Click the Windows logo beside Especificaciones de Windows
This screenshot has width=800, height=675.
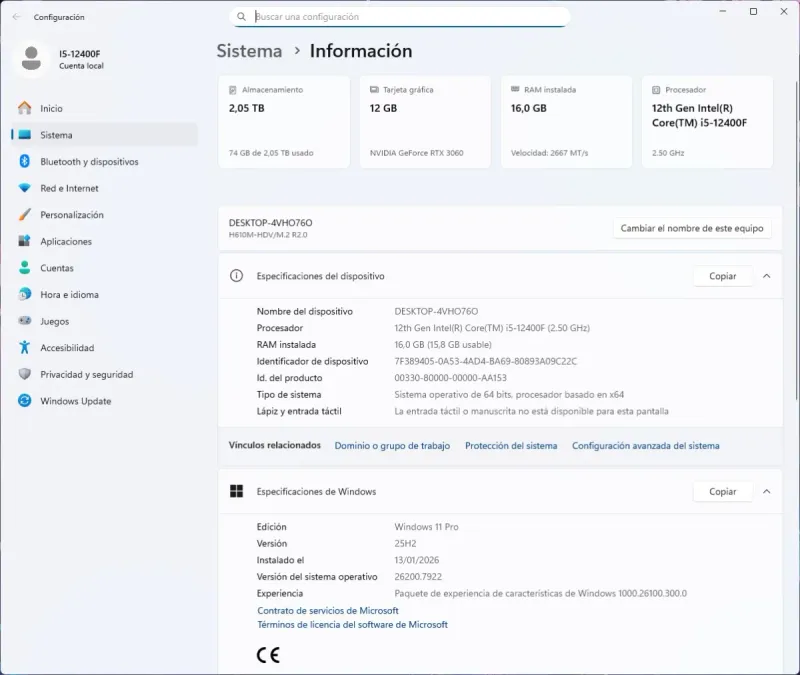coord(236,491)
